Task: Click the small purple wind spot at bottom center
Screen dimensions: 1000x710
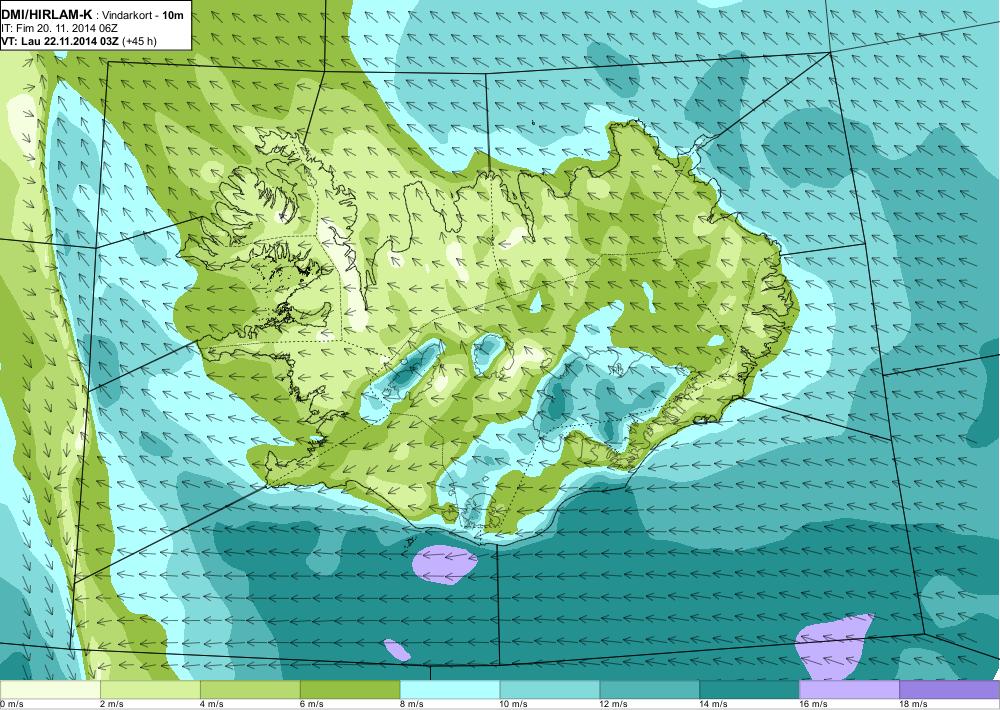Action: point(397,650)
